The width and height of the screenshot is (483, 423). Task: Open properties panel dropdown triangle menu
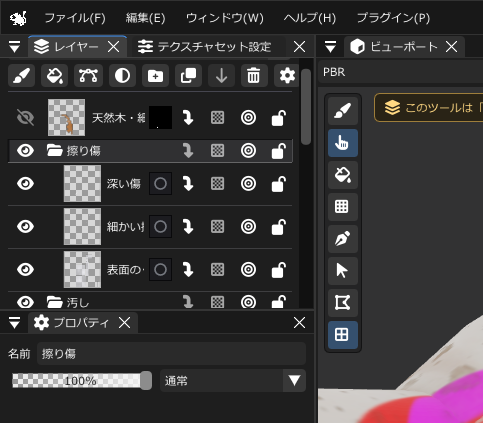coord(14,323)
